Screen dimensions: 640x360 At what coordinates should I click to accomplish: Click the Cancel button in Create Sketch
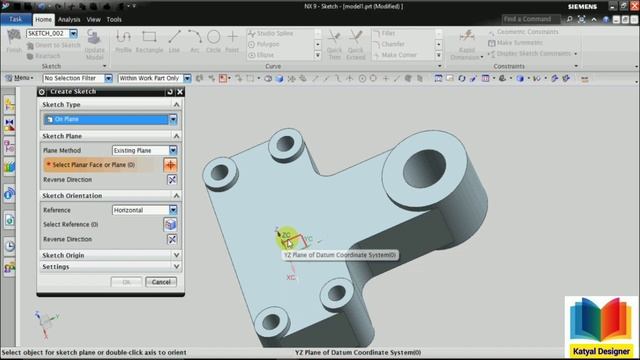click(161, 282)
